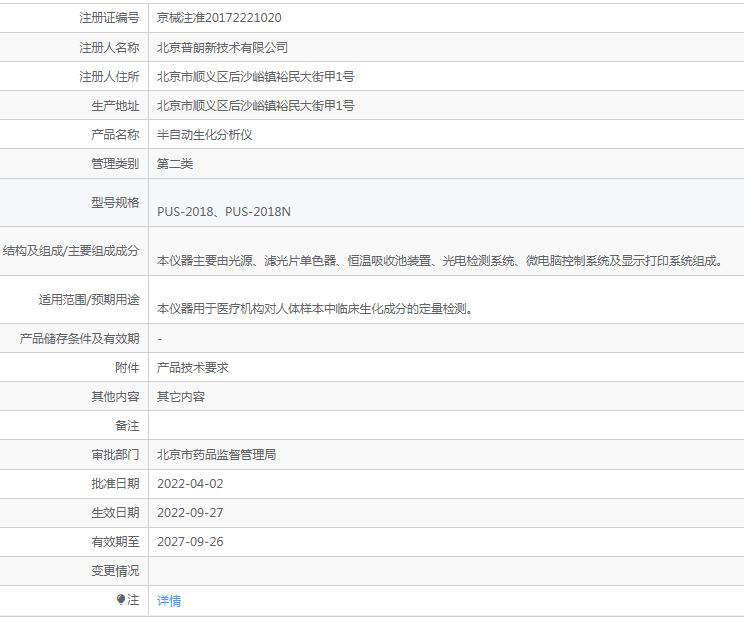Click expiry date 2027-09-26

190,541
